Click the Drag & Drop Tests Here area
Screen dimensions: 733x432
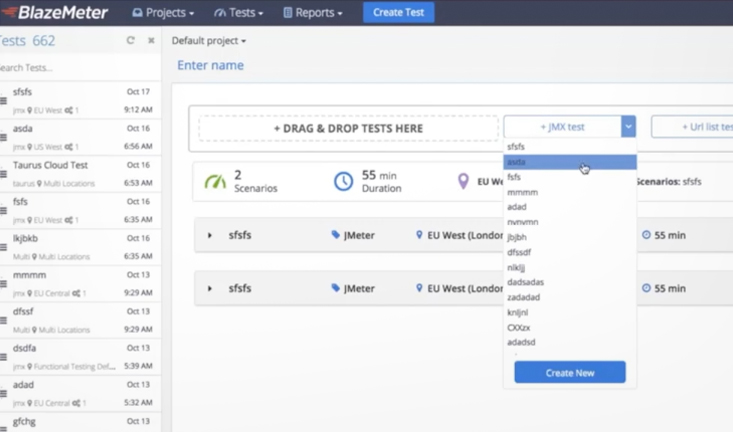(348, 128)
